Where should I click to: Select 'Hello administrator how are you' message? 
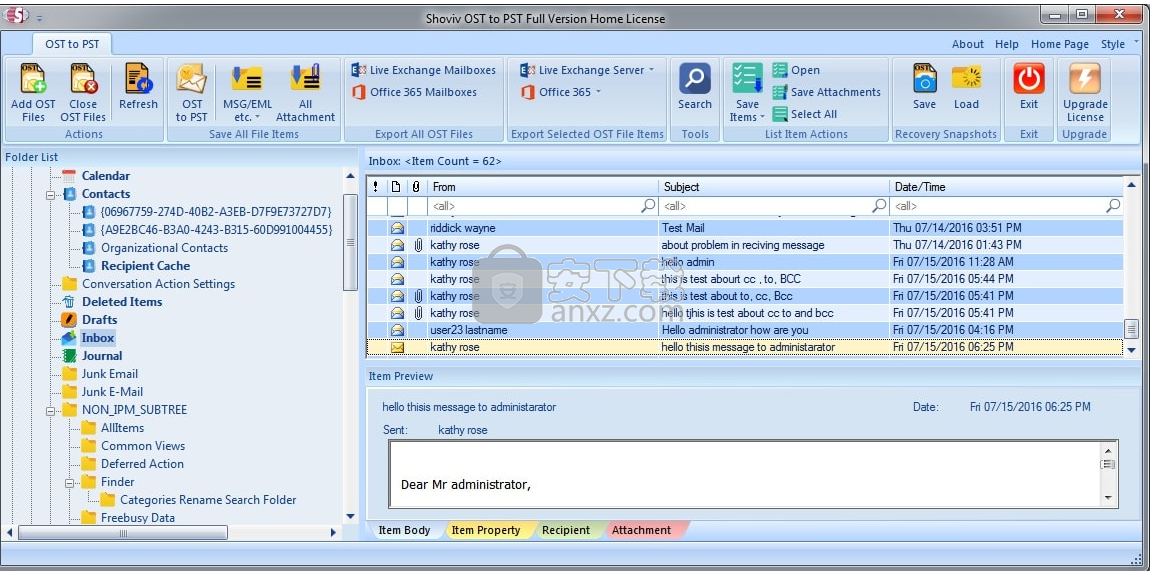pos(746,330)
